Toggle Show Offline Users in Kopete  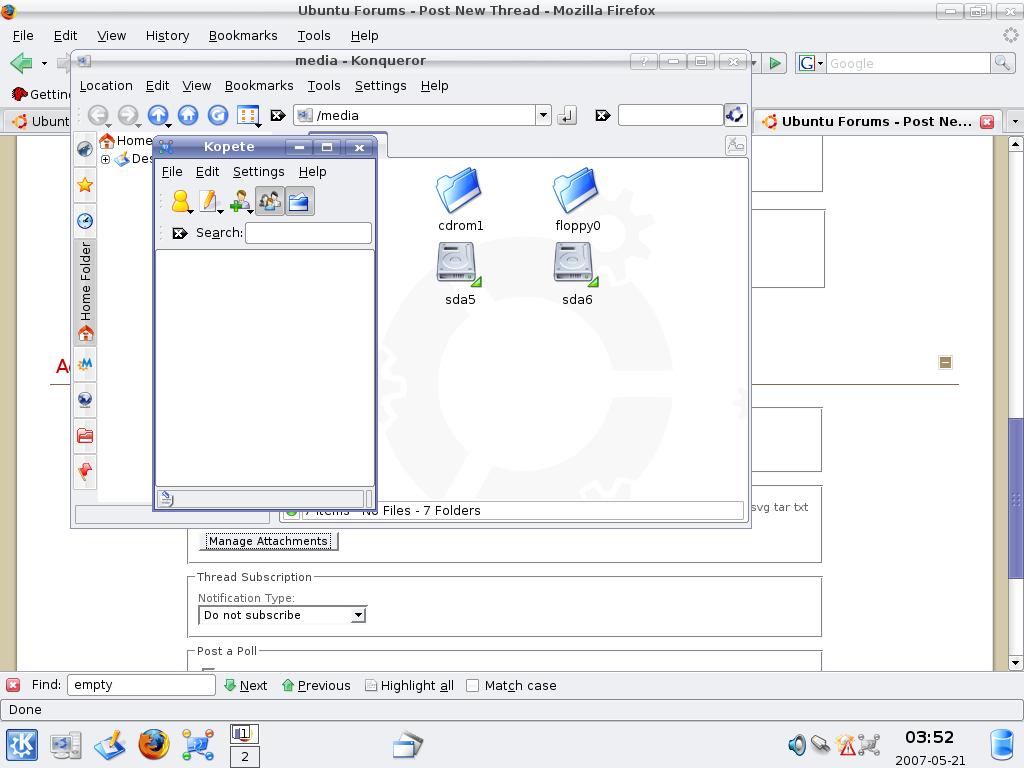(269, 202)
